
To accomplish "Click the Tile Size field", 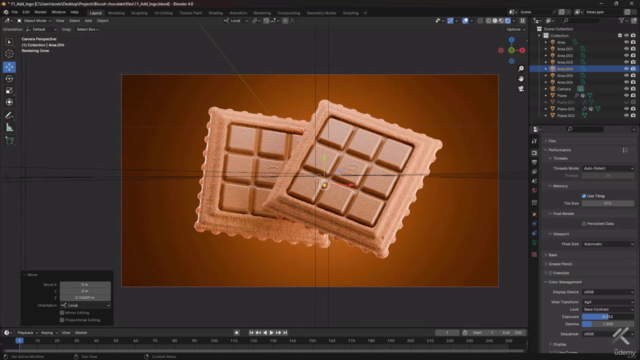I will [x=608, y=203].
